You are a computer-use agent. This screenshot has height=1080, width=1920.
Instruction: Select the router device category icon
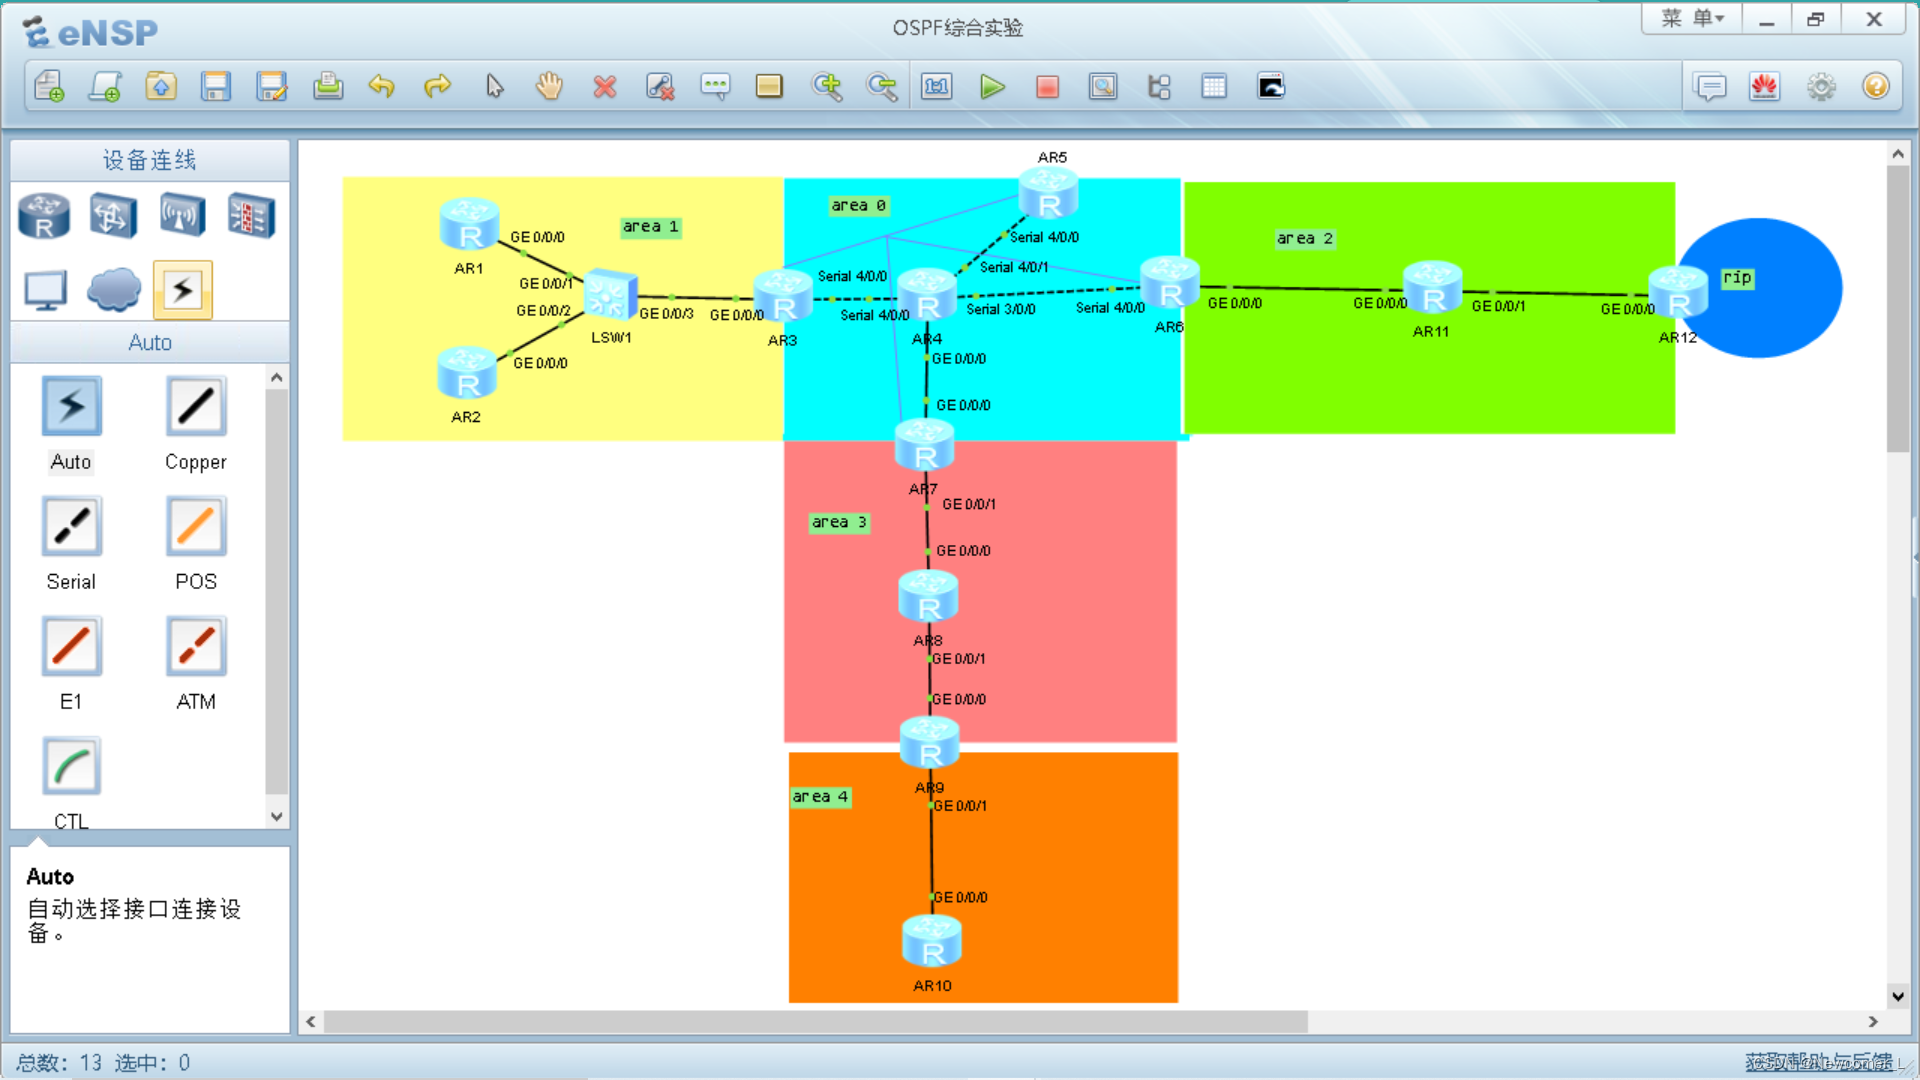pos(44,215)
